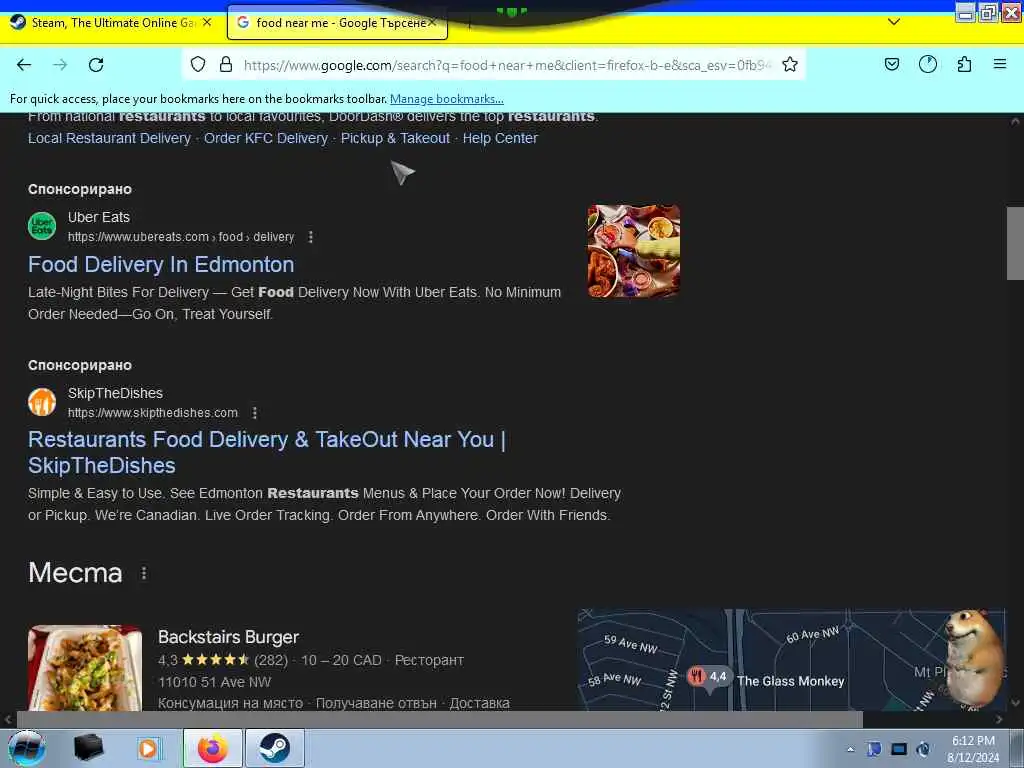Open Pickup & Takeout link
1024x768 pixels.
pyautogui.click(x=395, y=138)
